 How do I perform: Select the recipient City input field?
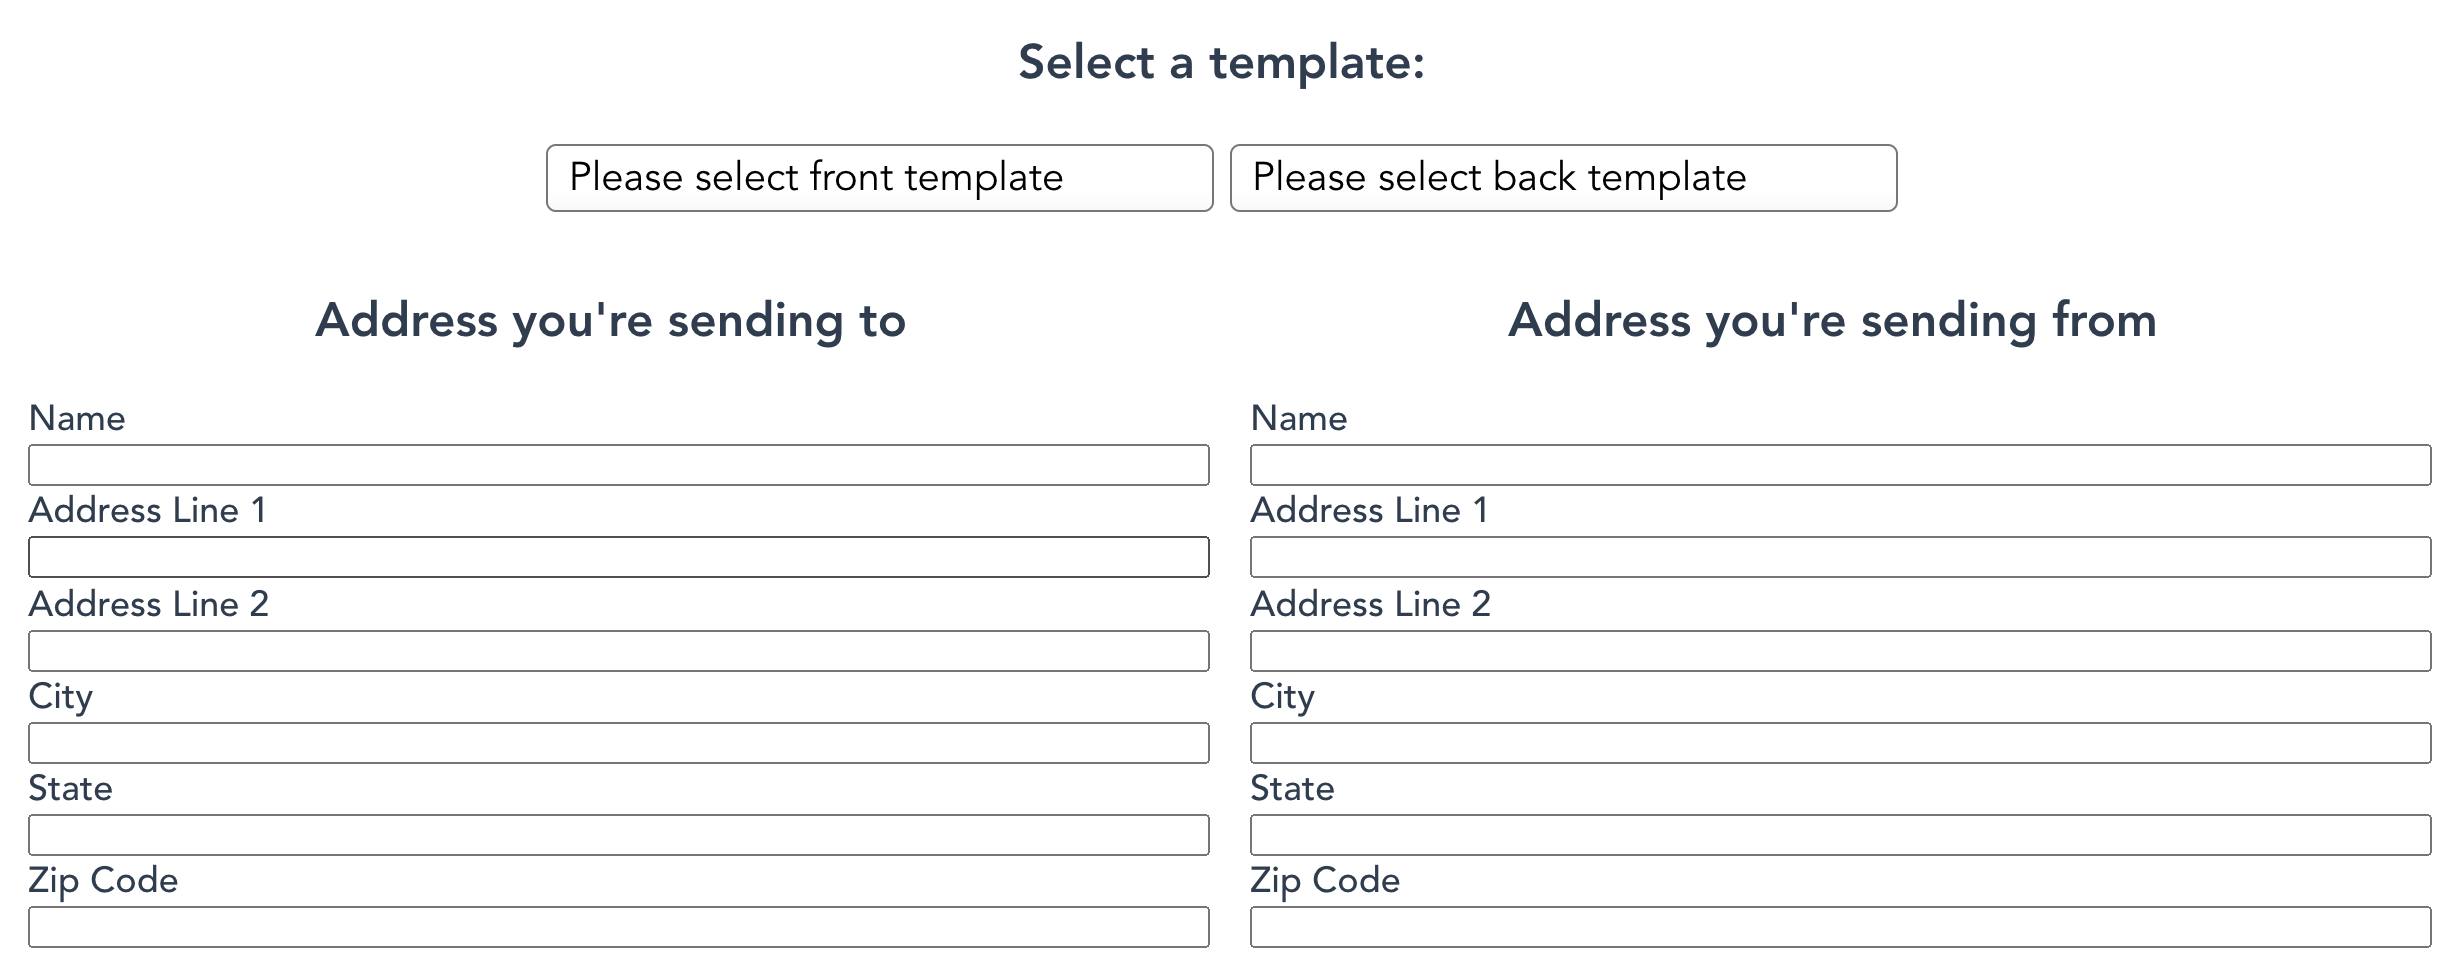point(618,743)
